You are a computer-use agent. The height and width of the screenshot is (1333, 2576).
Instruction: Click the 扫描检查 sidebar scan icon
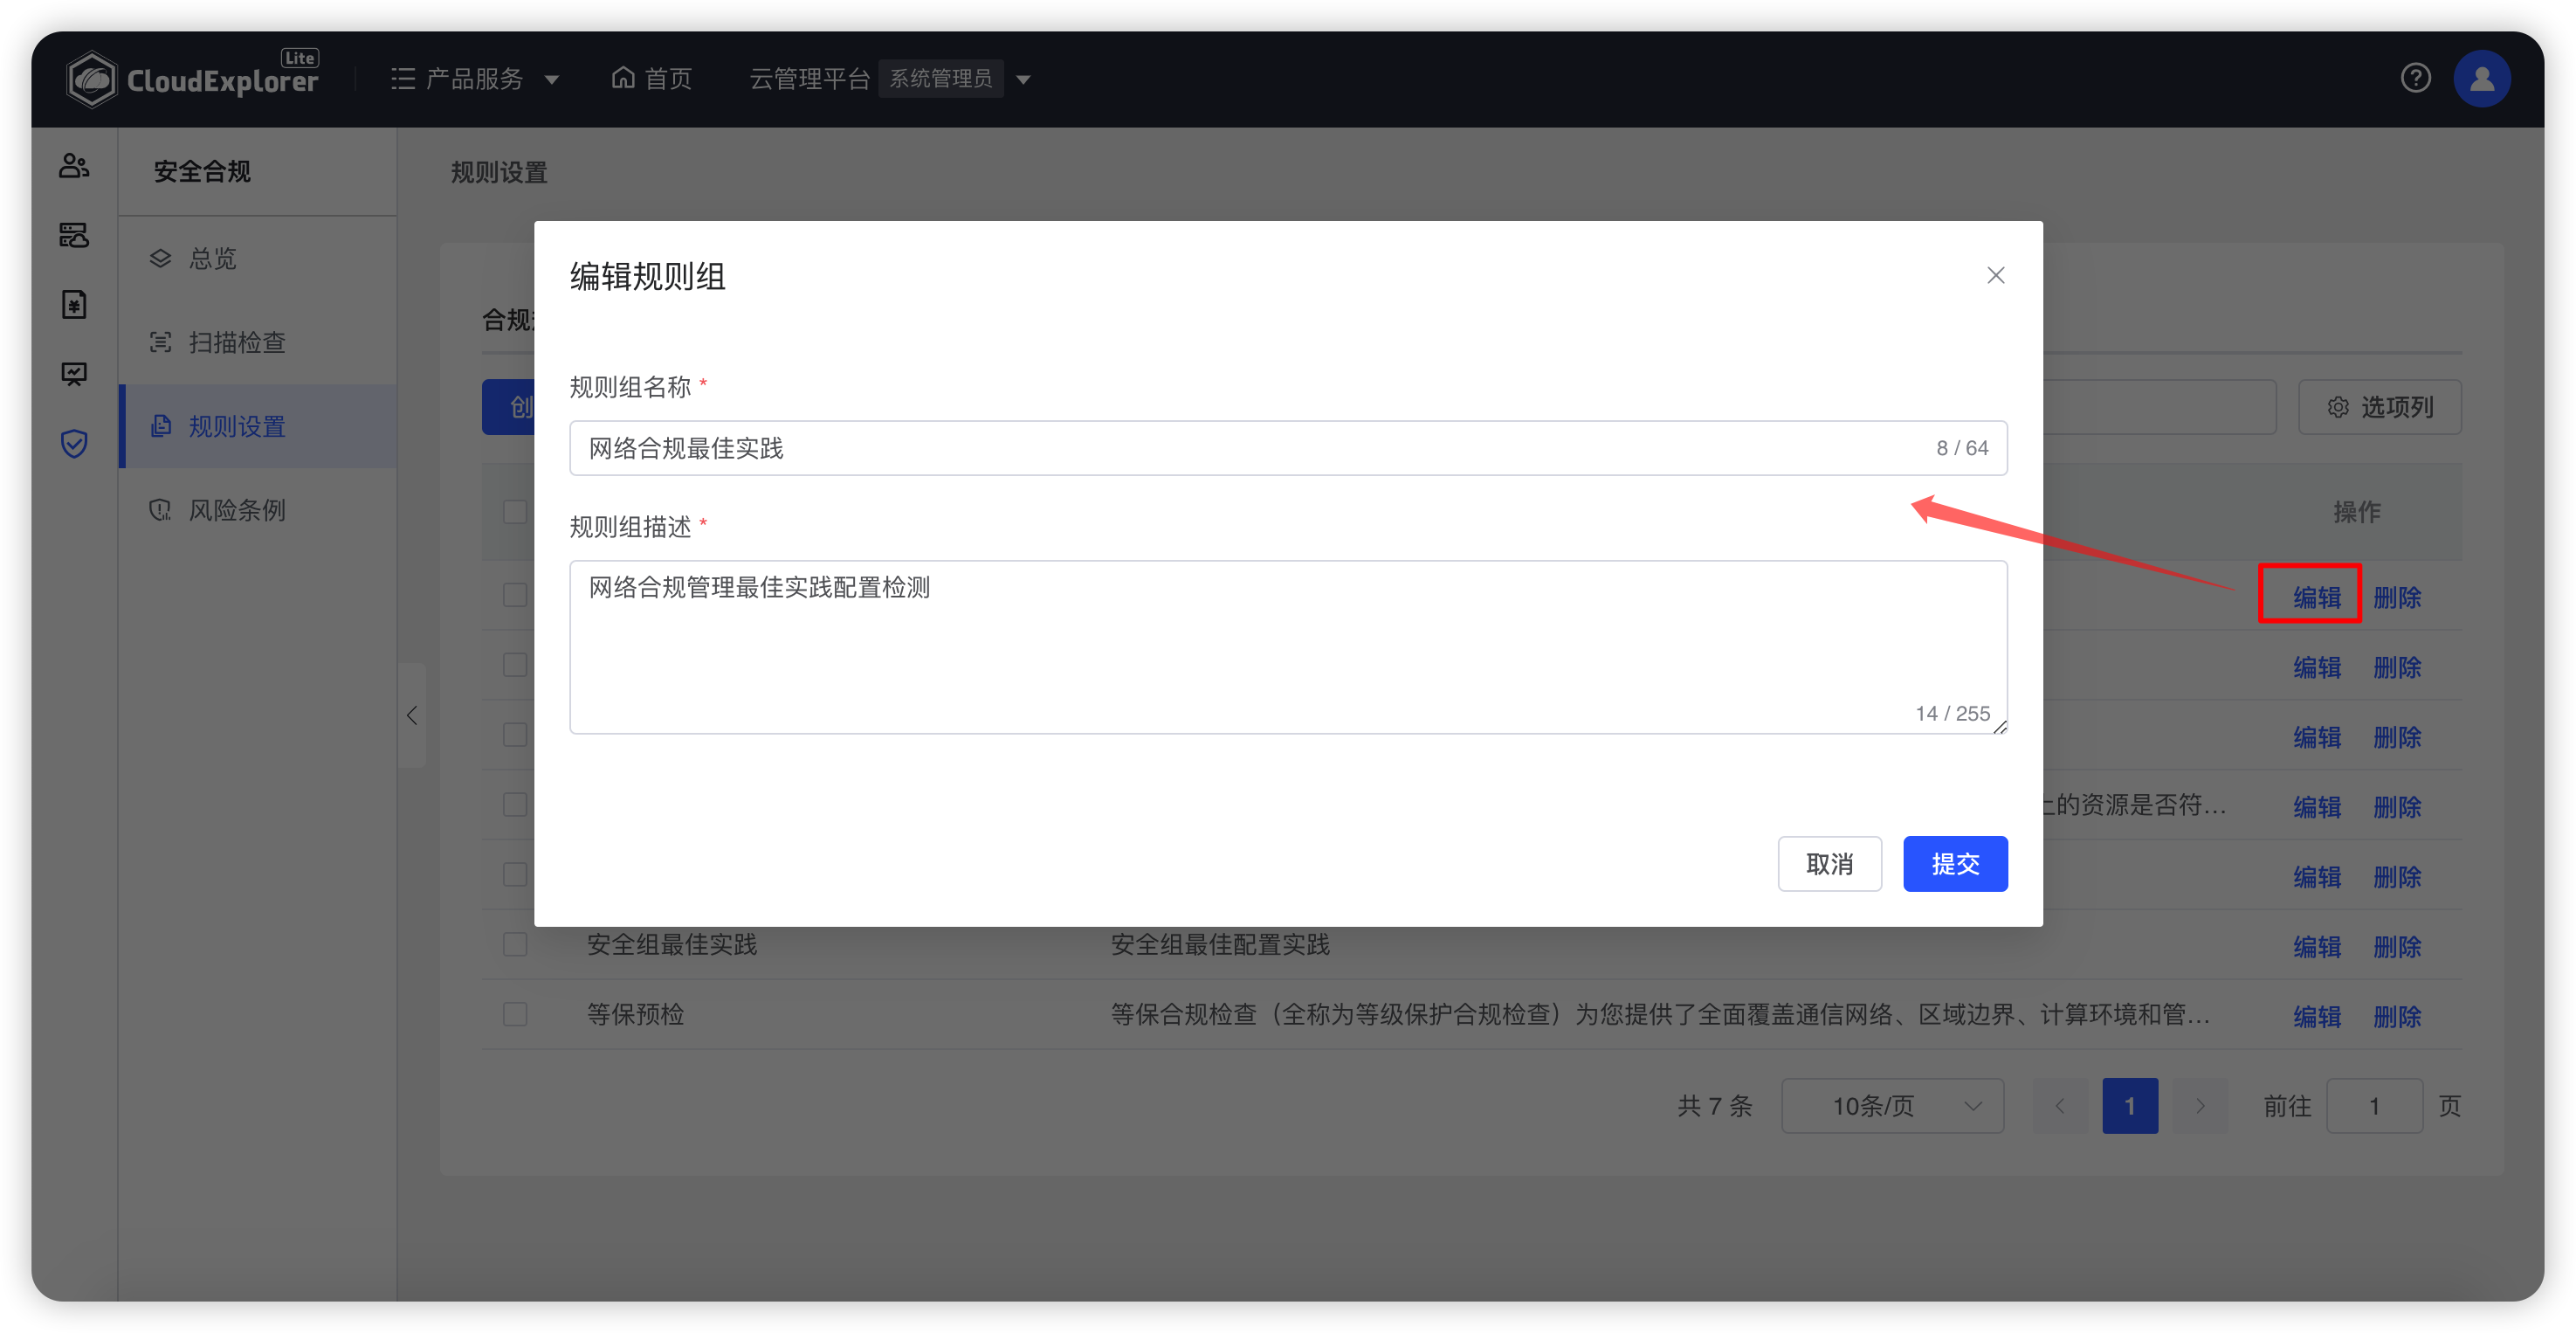(x=160, y=342)
